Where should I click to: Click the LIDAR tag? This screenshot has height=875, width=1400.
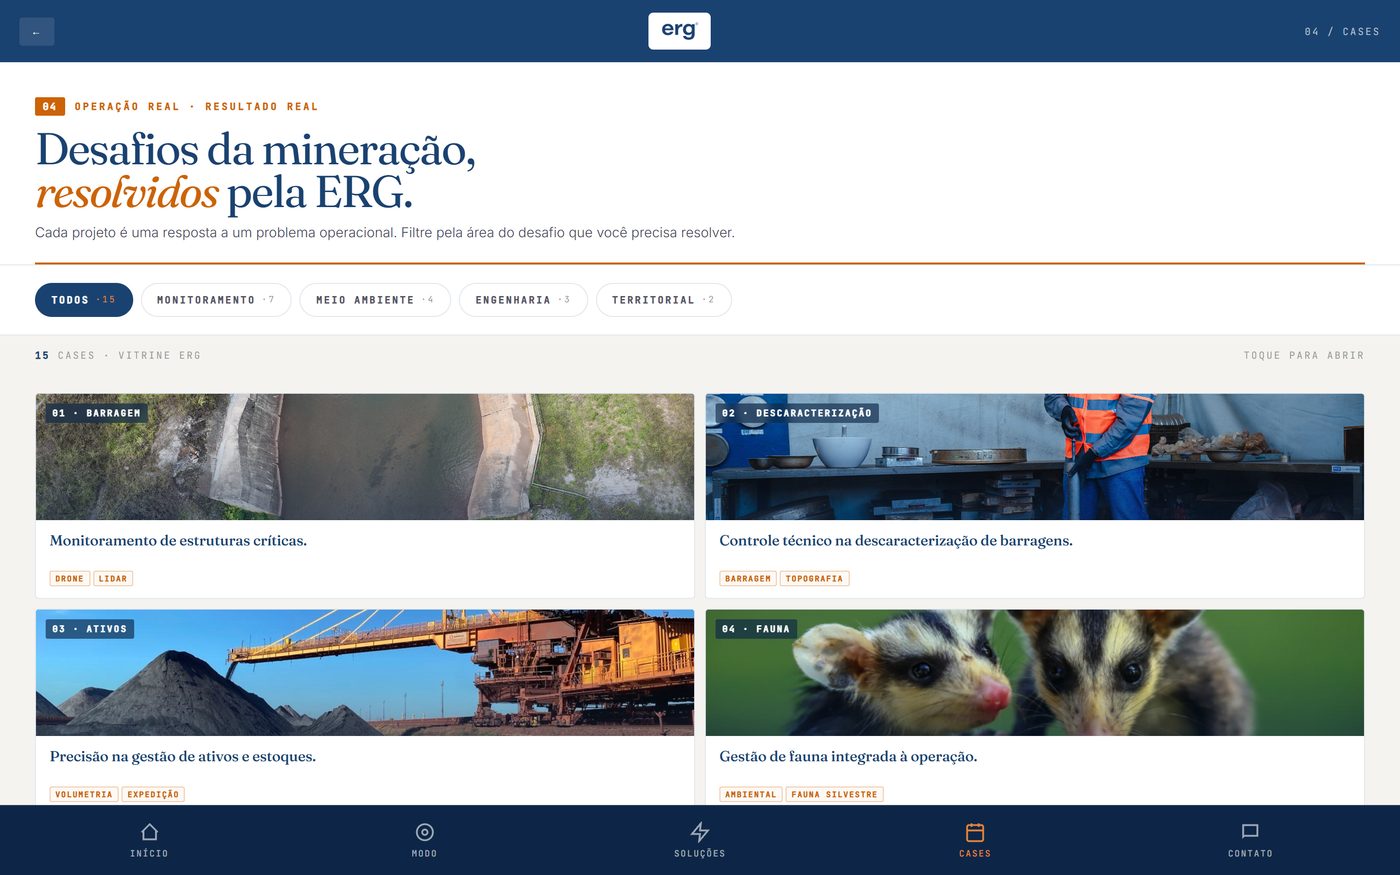click(113, 579)
